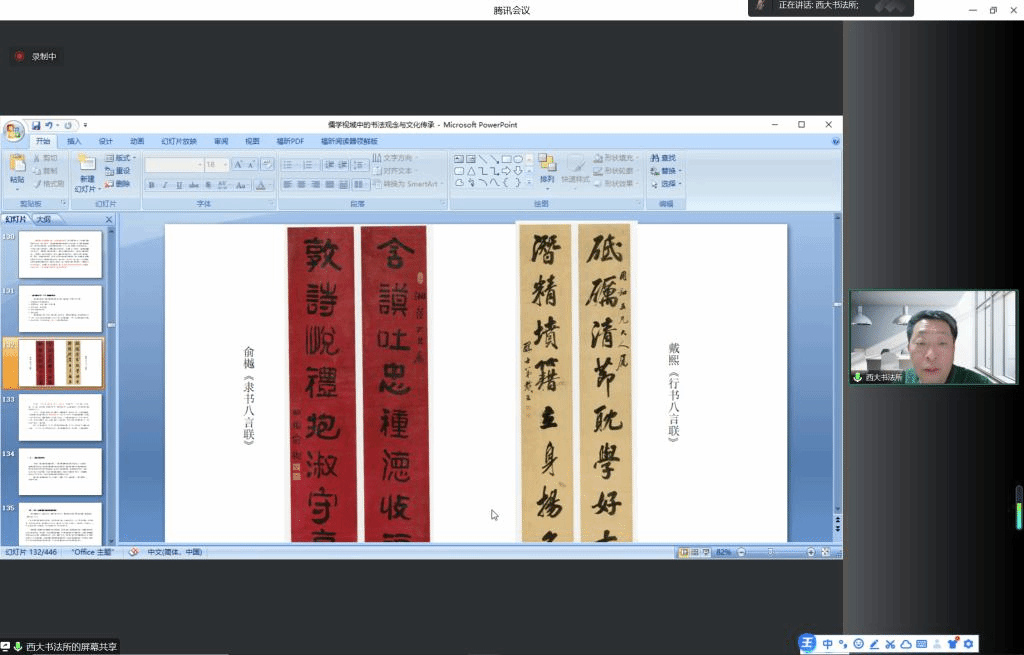Click the 正在讲话 speaker banner
This screenshot has height=655, width=1024.
pyautogui.click(x=831, y=7)
